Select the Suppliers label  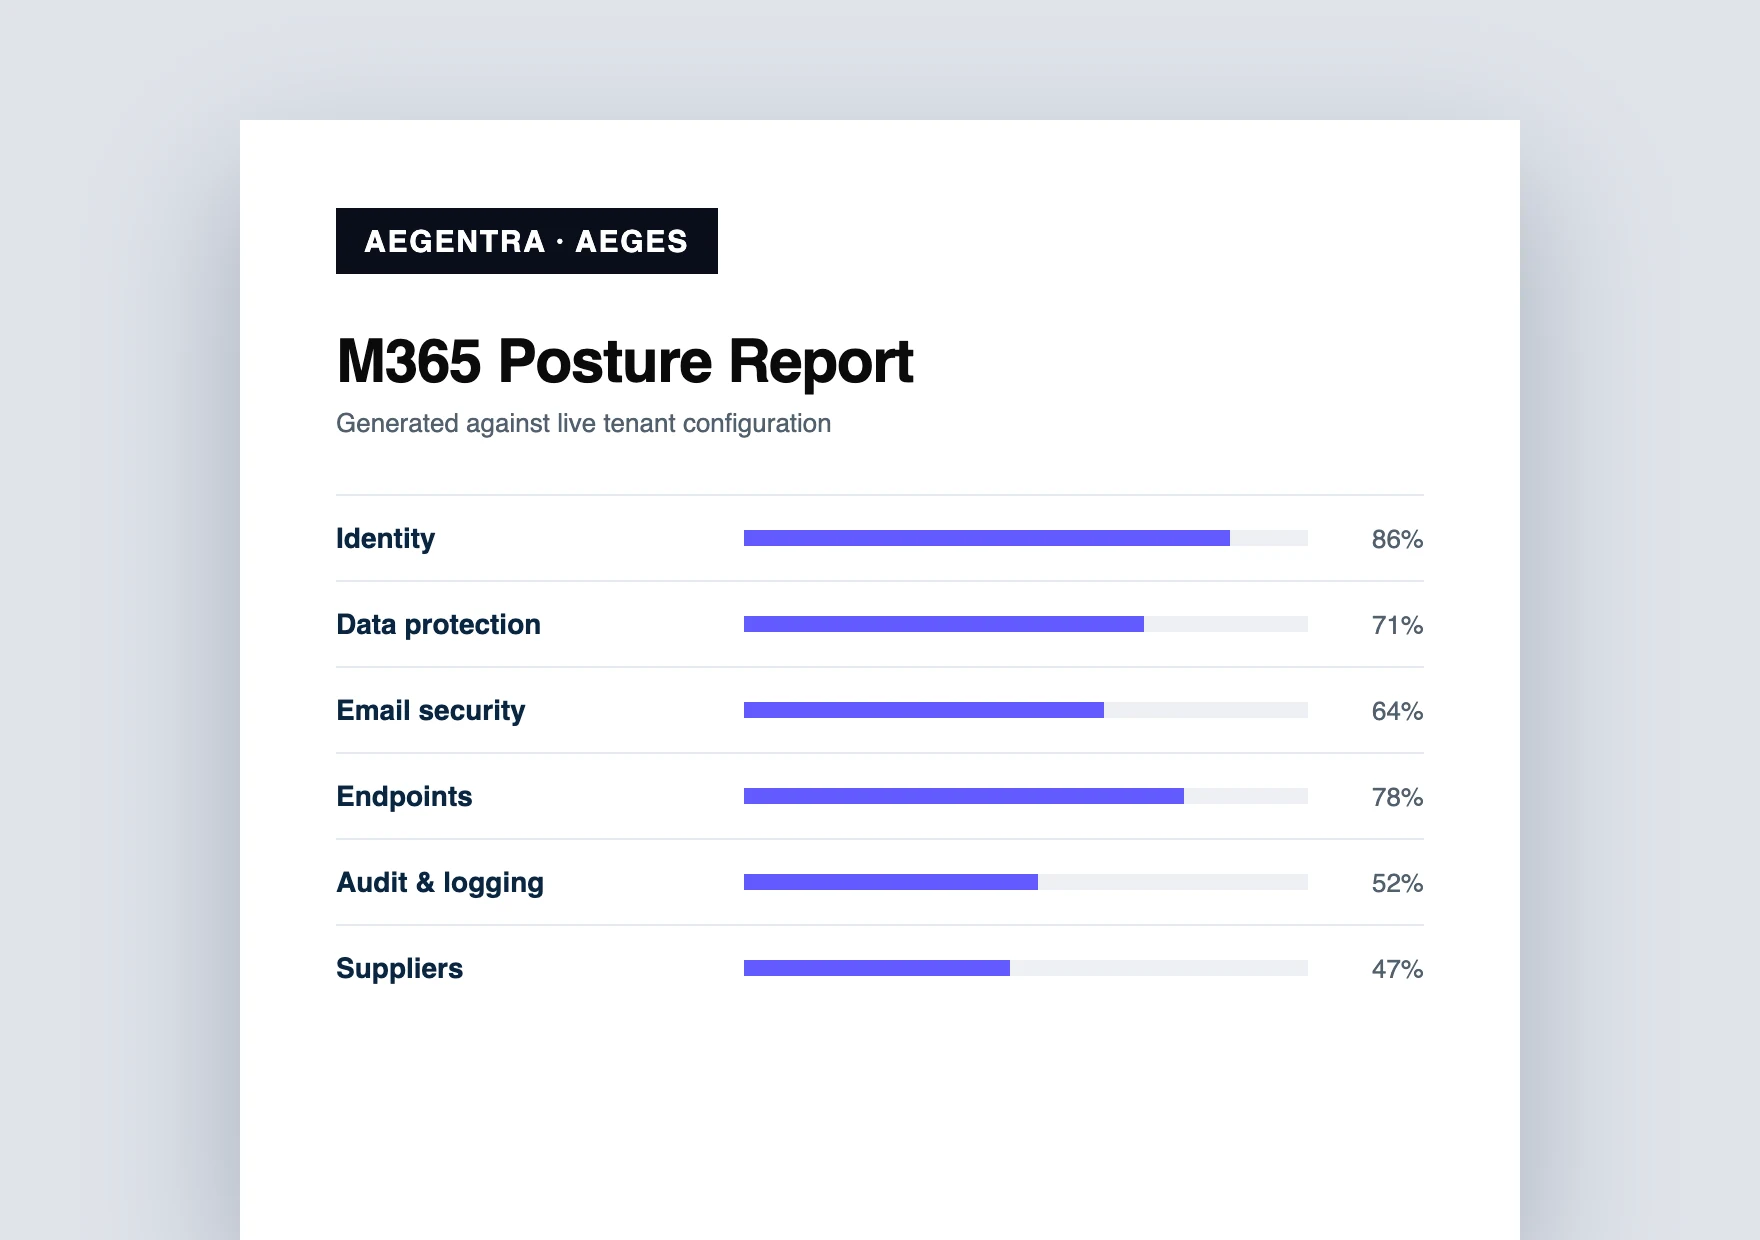[399, 968]
